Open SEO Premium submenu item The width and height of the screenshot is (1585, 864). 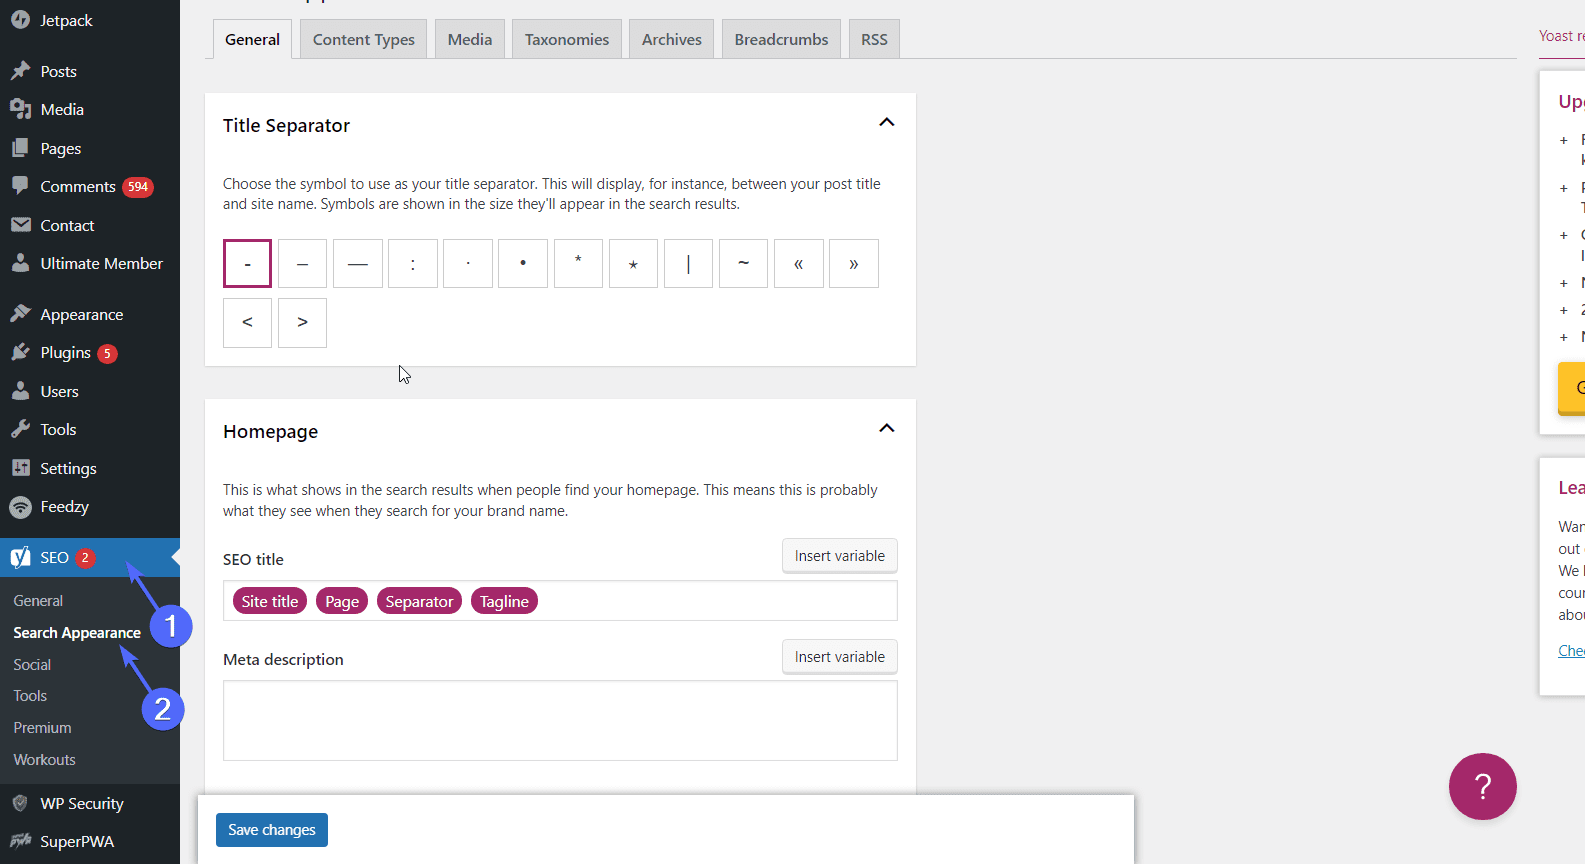(42, 728)
